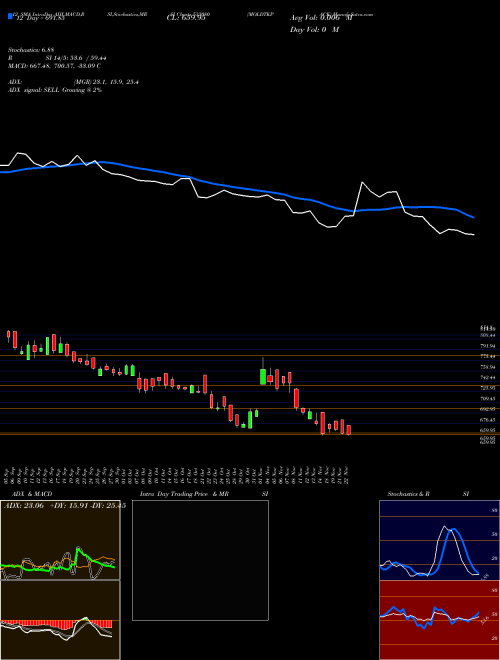Select the 'CL: 659.95' closing price text
This screenshot has width=500, height=660.
point(186,18)
